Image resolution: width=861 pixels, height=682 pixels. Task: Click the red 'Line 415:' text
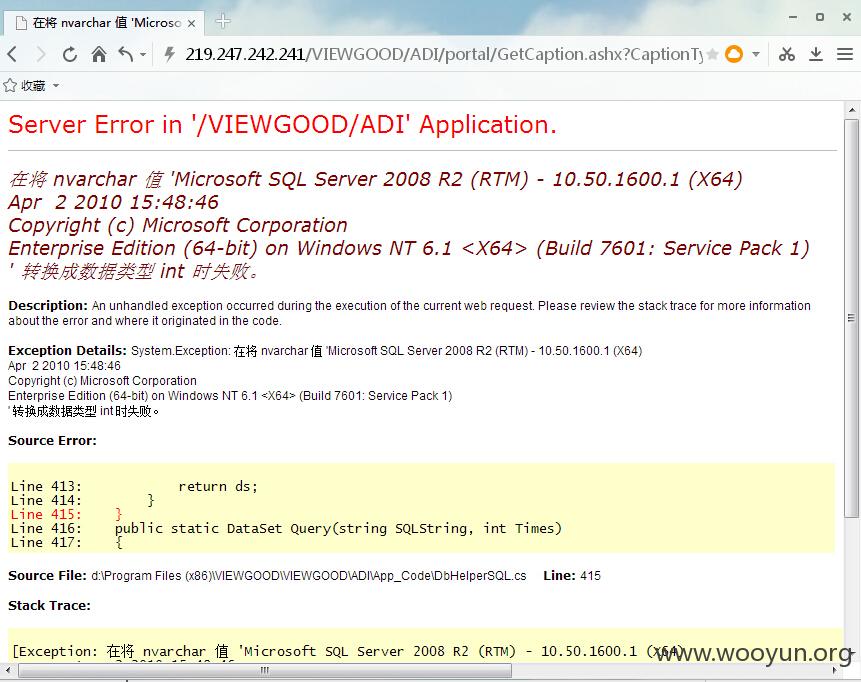pyautogui.click(x=46, y=514)
